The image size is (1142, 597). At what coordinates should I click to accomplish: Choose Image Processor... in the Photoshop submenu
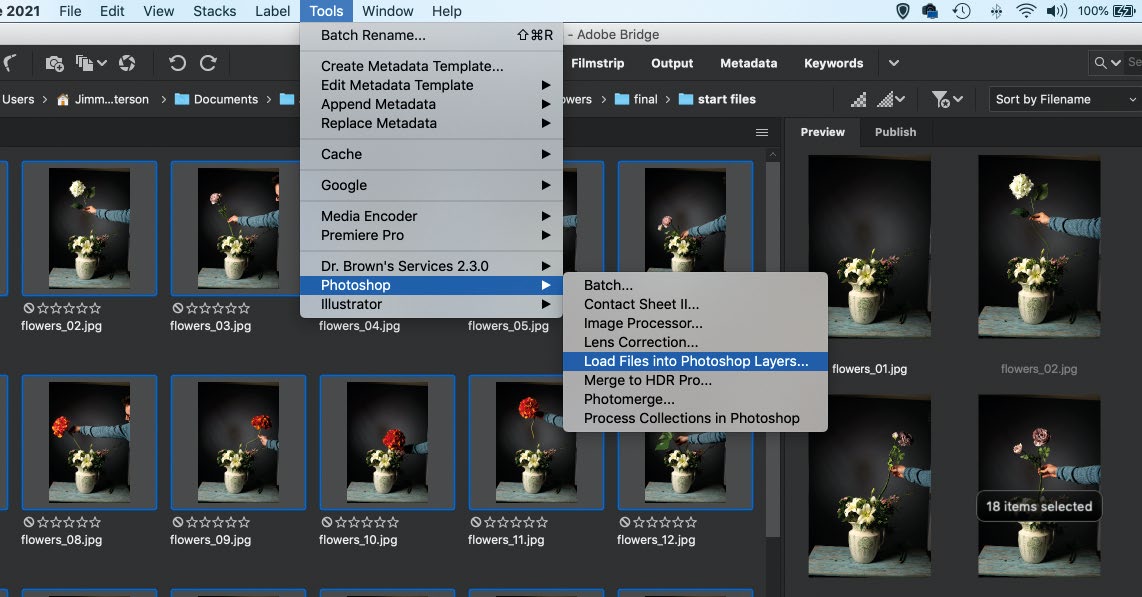click(696, 323)
